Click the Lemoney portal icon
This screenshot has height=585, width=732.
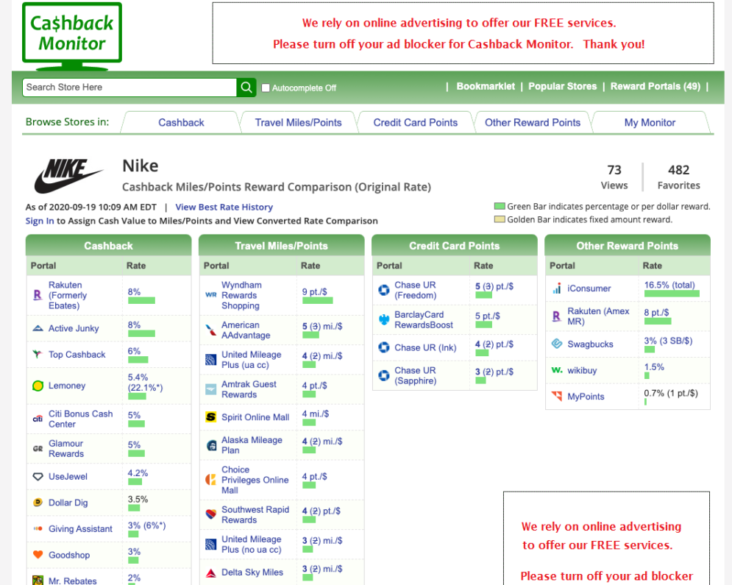tap(38, 386)
